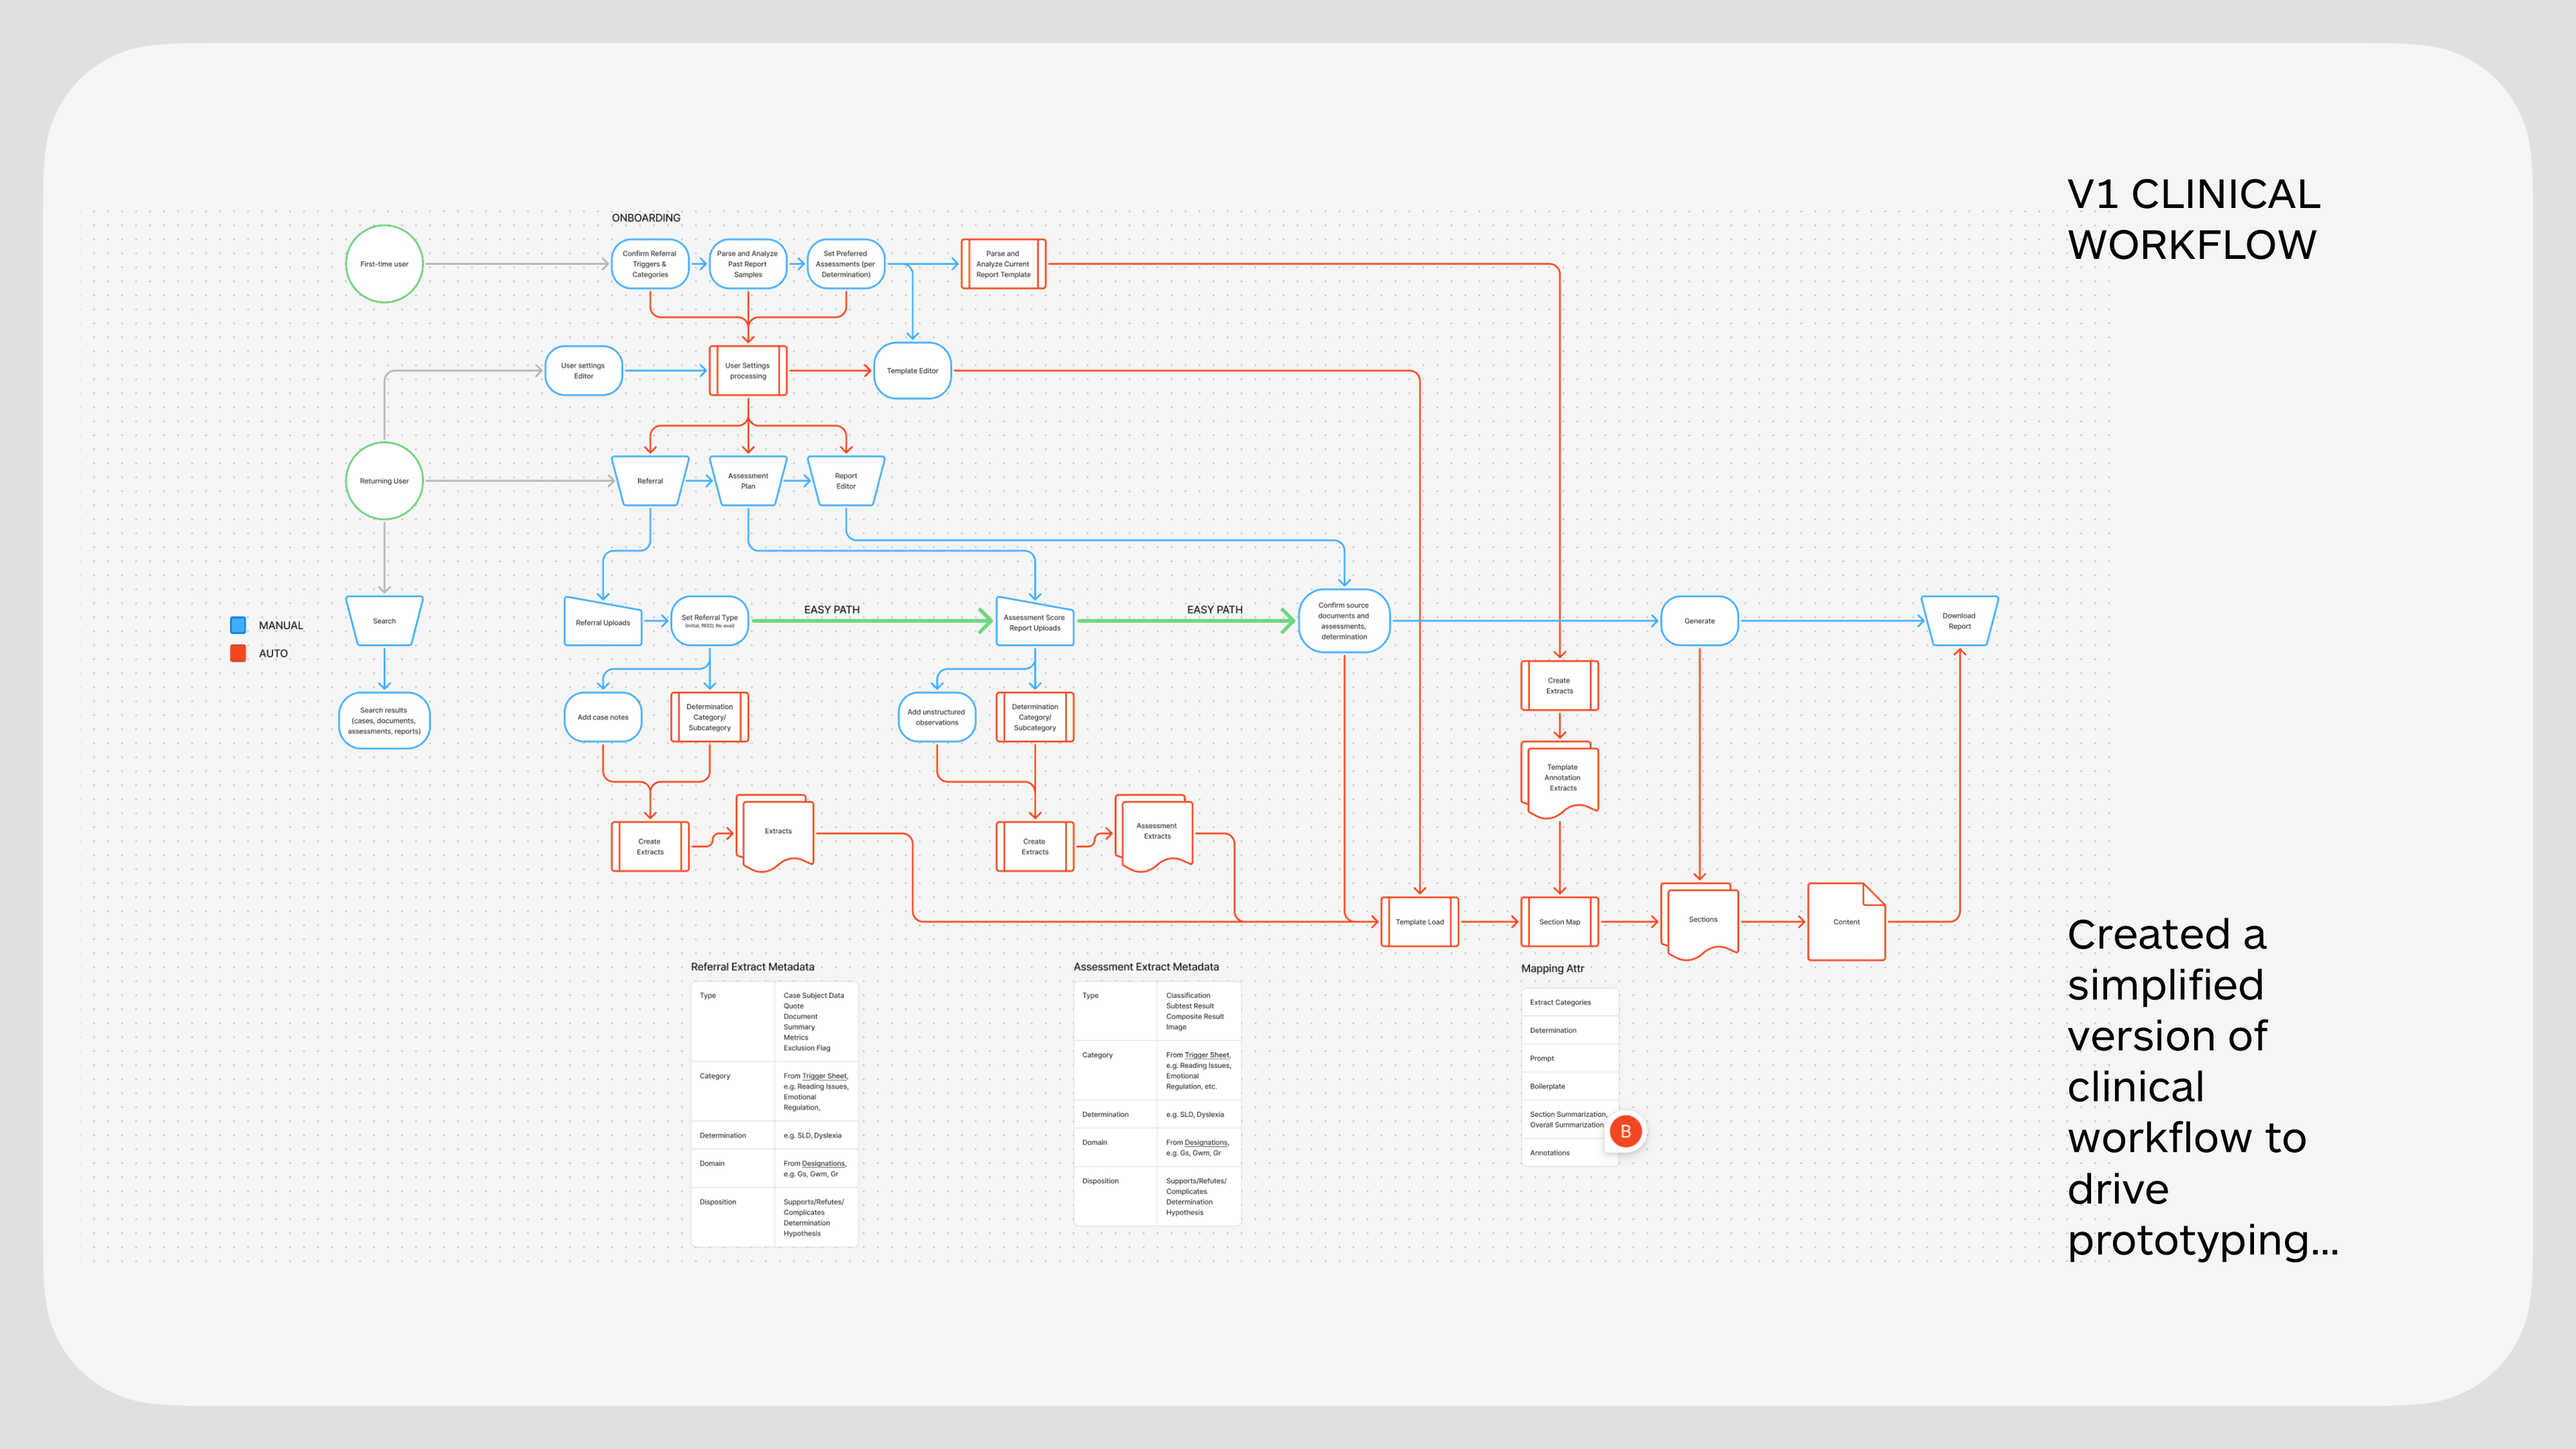2576x1449 pixels.
Task: Click the User Settings processing node
Action: 748,371
